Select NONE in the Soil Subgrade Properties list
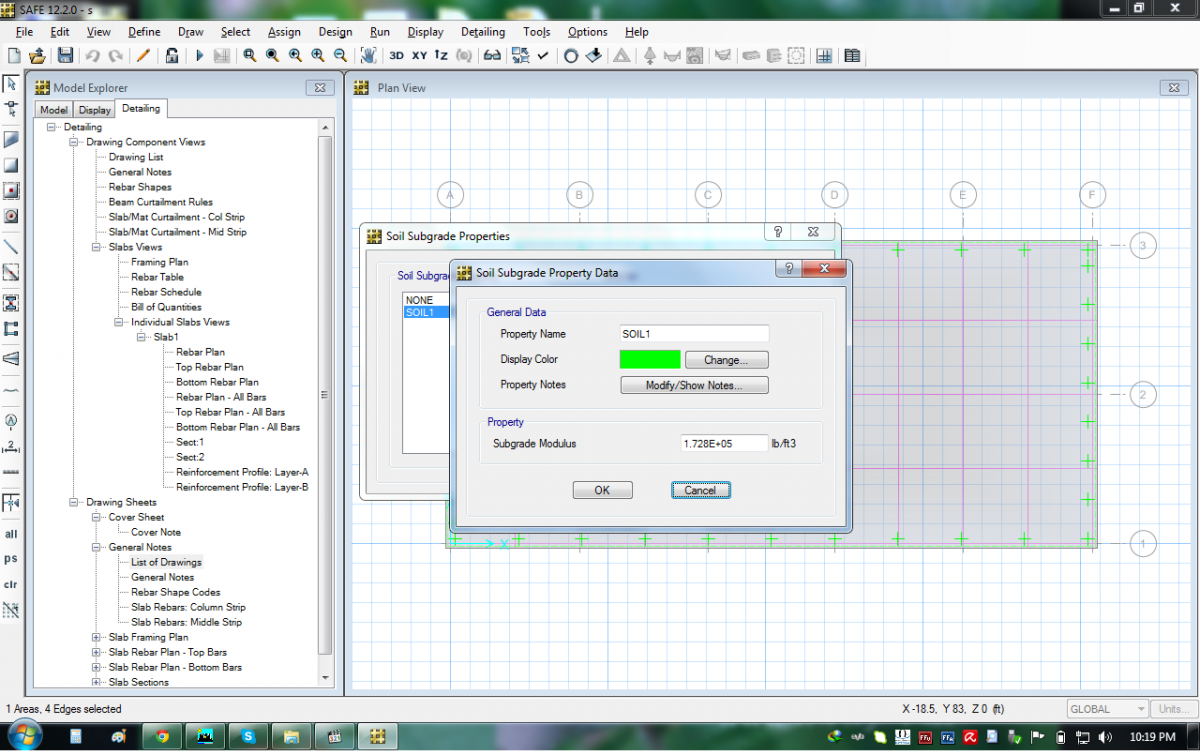 click(419, 300)
